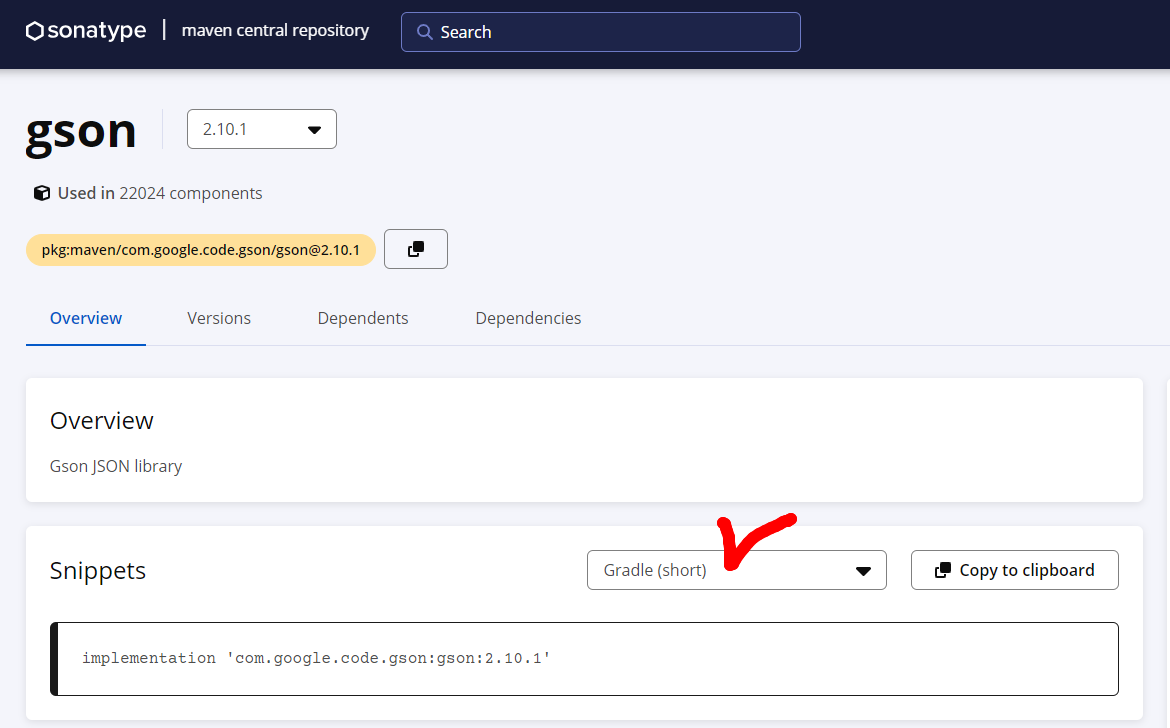Click the magnifier icon in the search box
1170x728 pixels.
(x=425, y=32)
